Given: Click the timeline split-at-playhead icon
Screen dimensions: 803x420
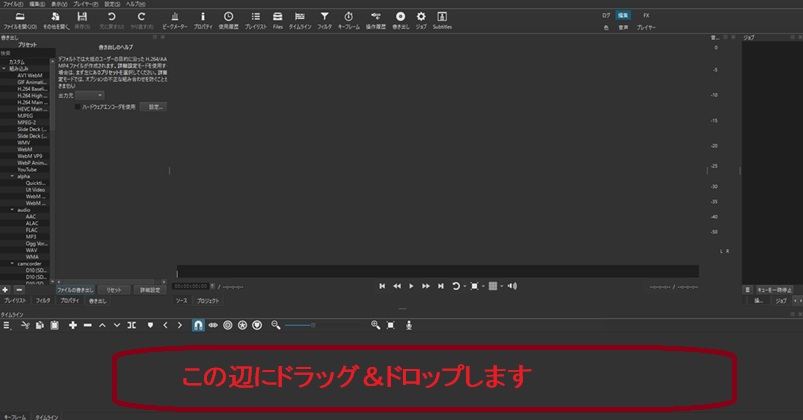Looking at the screenshot, I should [x=133, y=325].
